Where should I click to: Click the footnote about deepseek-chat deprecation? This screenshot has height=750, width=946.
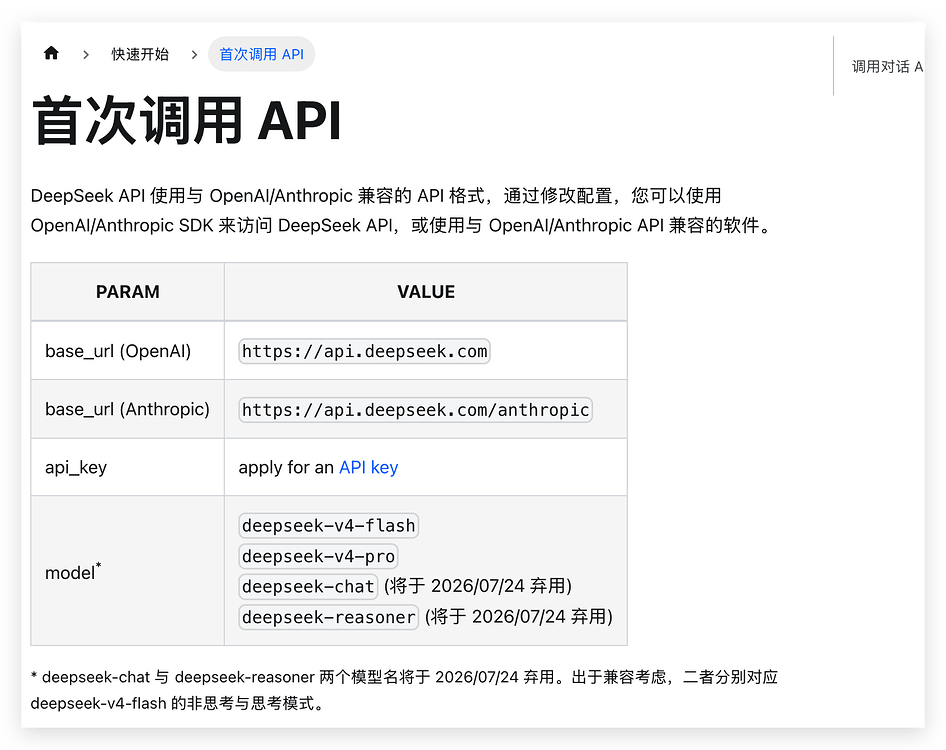click(x=404, y=690)
